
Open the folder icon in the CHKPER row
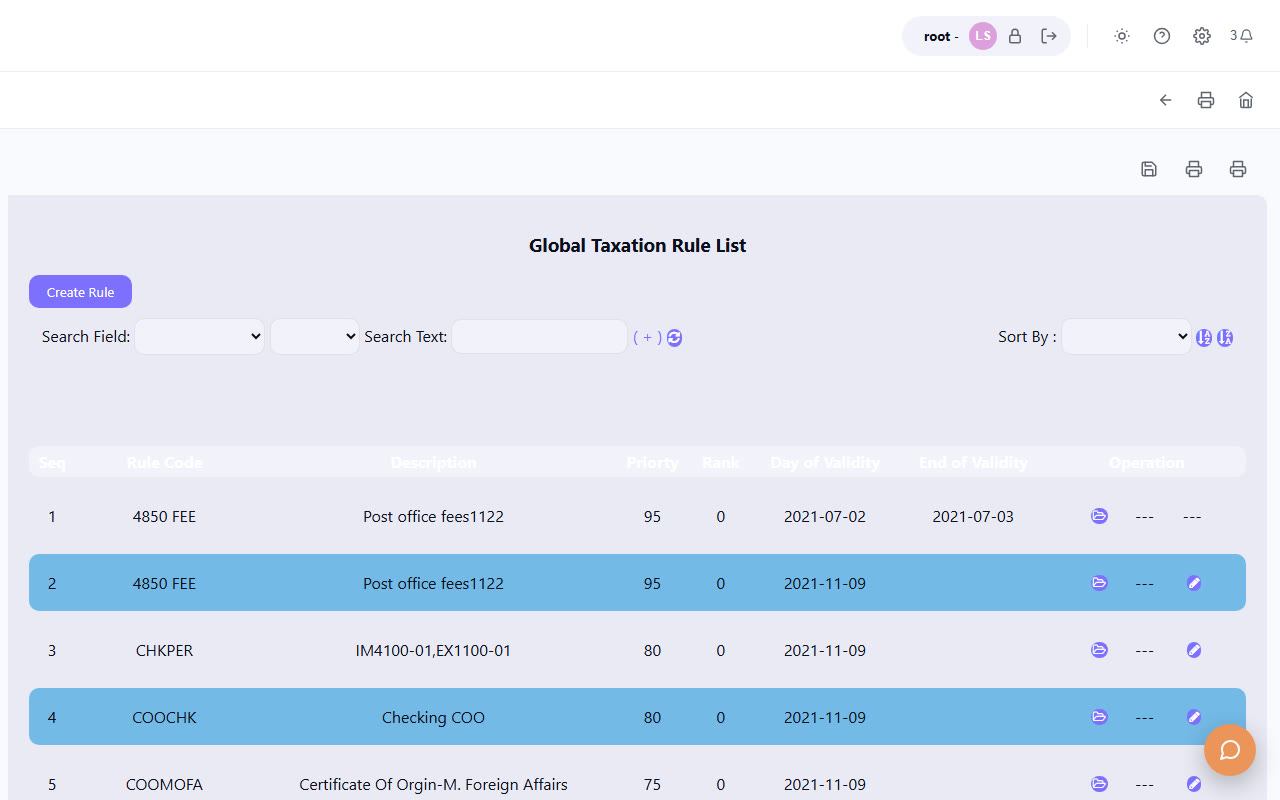(1099, 650)
